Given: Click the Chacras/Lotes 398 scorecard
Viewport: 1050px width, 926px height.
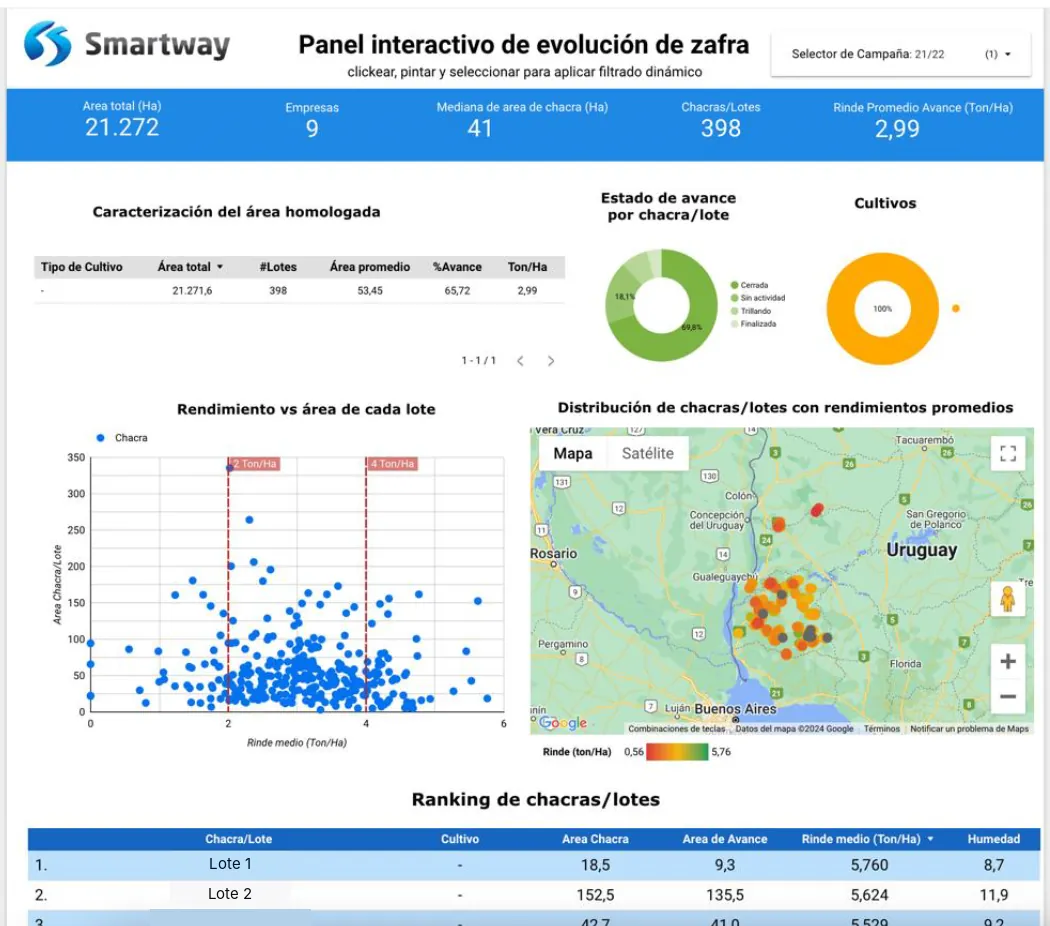Looking at the screenshot, I should tap(721, 121).
